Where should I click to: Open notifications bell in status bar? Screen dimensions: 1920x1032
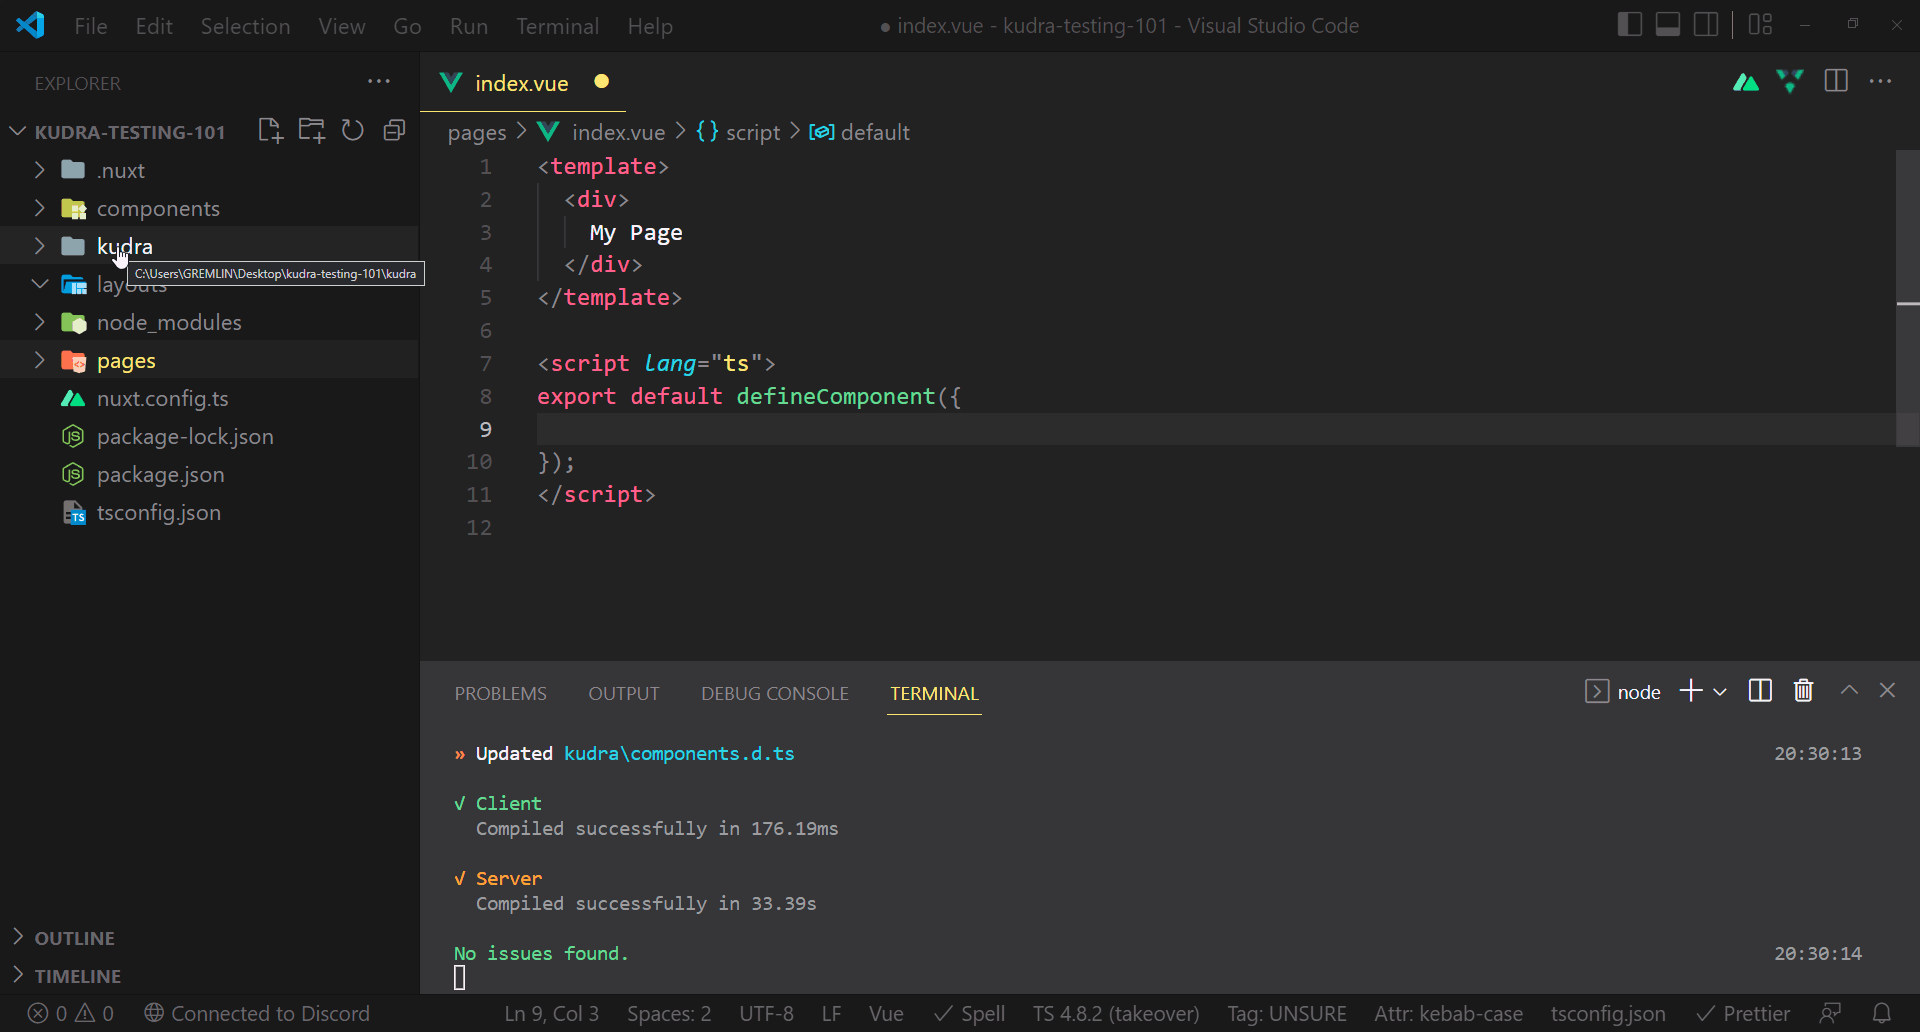pyautogui.click(x=1881, y=1013)
